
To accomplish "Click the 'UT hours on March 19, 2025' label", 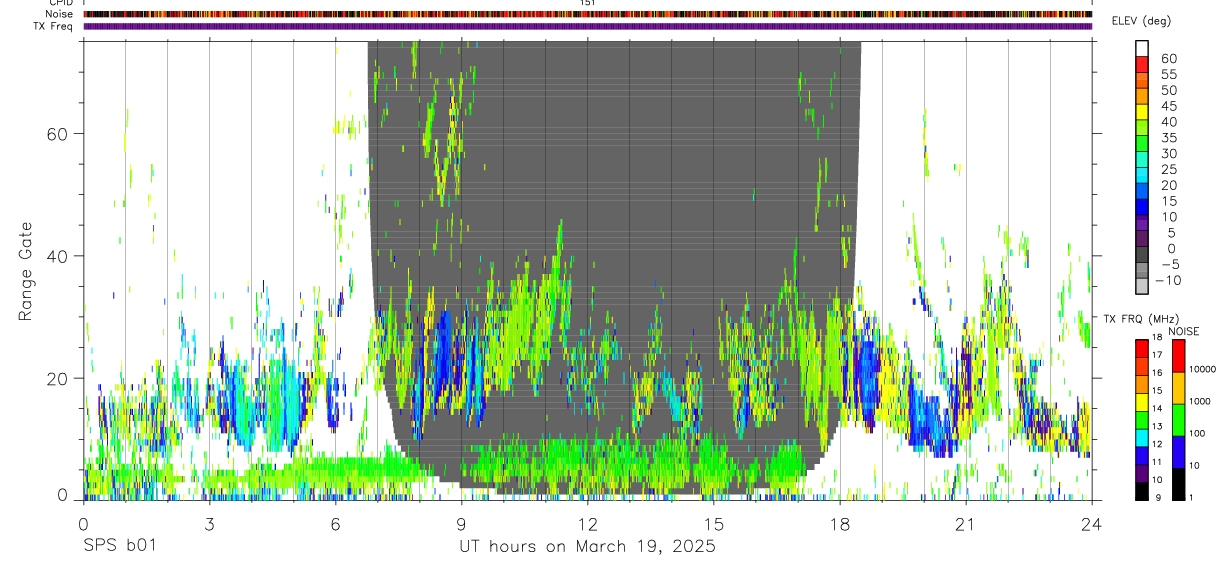I will point(587,547).
